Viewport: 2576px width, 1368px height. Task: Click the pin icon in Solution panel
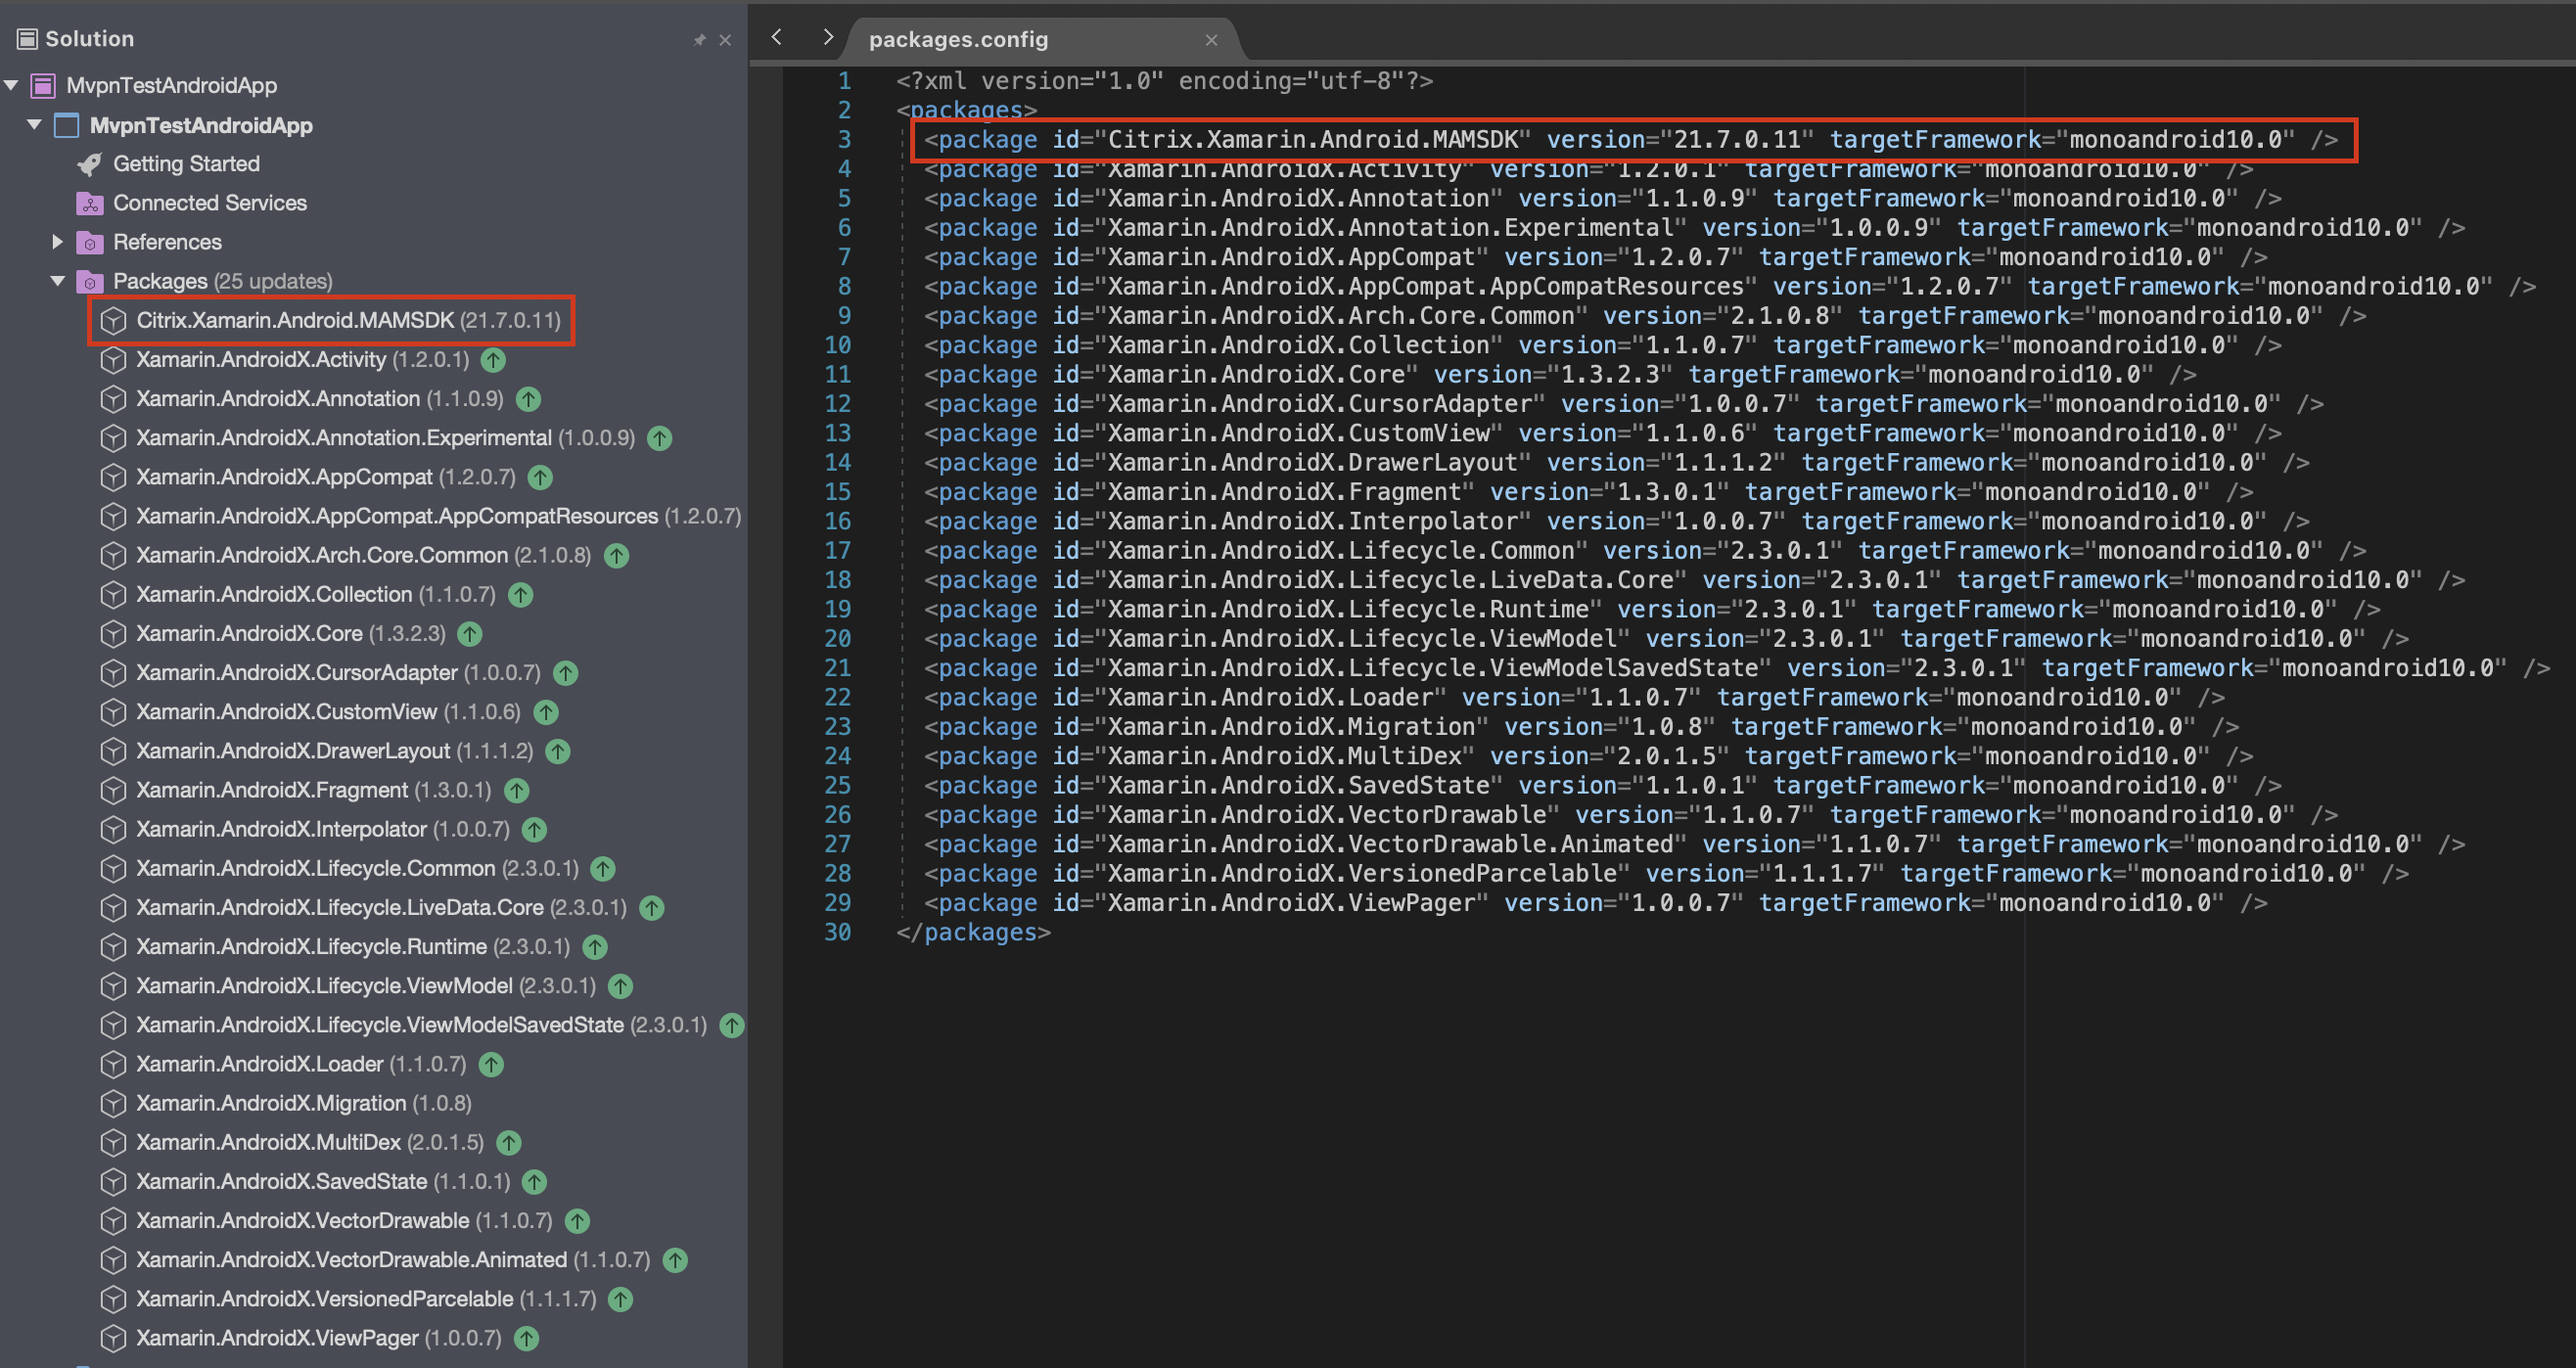(699, 40)
